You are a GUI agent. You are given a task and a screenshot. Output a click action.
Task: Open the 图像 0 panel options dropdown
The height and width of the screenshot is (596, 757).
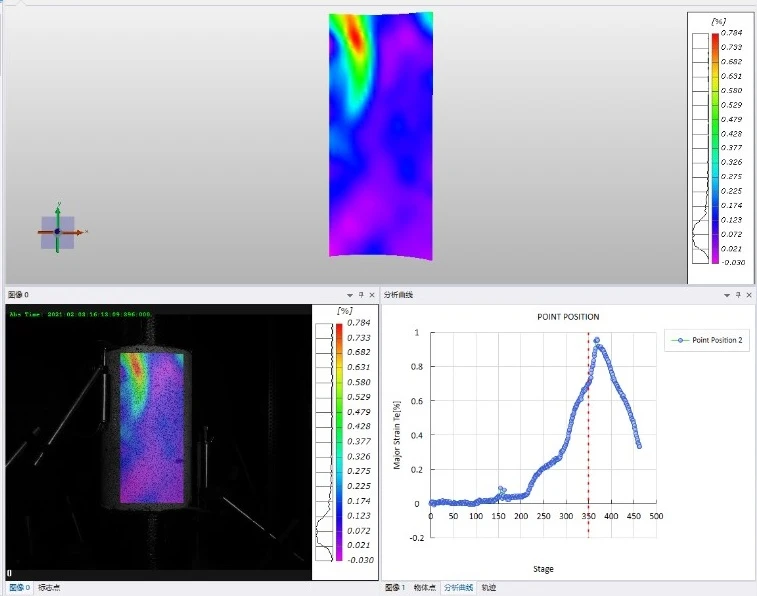click(350, 295)
